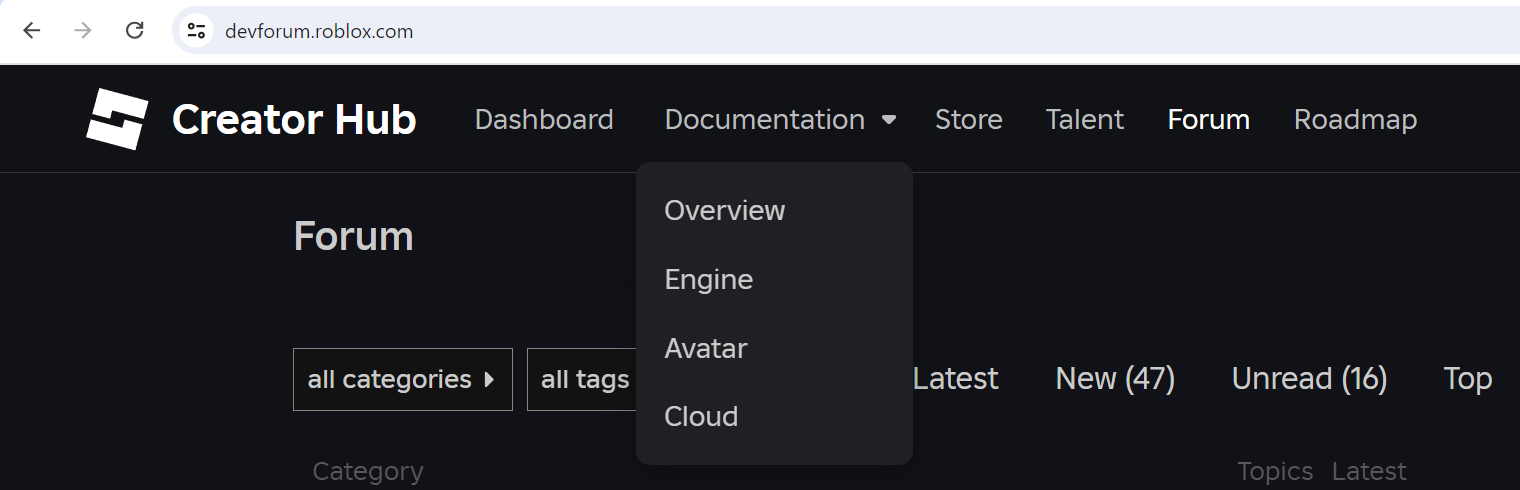Visit the Roadmap page

pos(1355,120)
